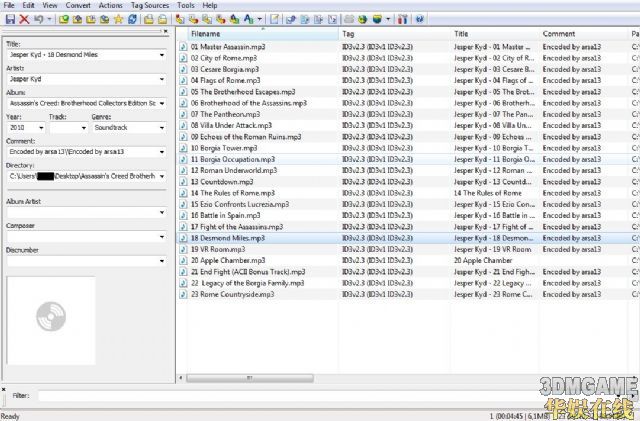640x421 pixels.
Task: Click the blue Refresh arrows icon
Action: click(132, 19)
